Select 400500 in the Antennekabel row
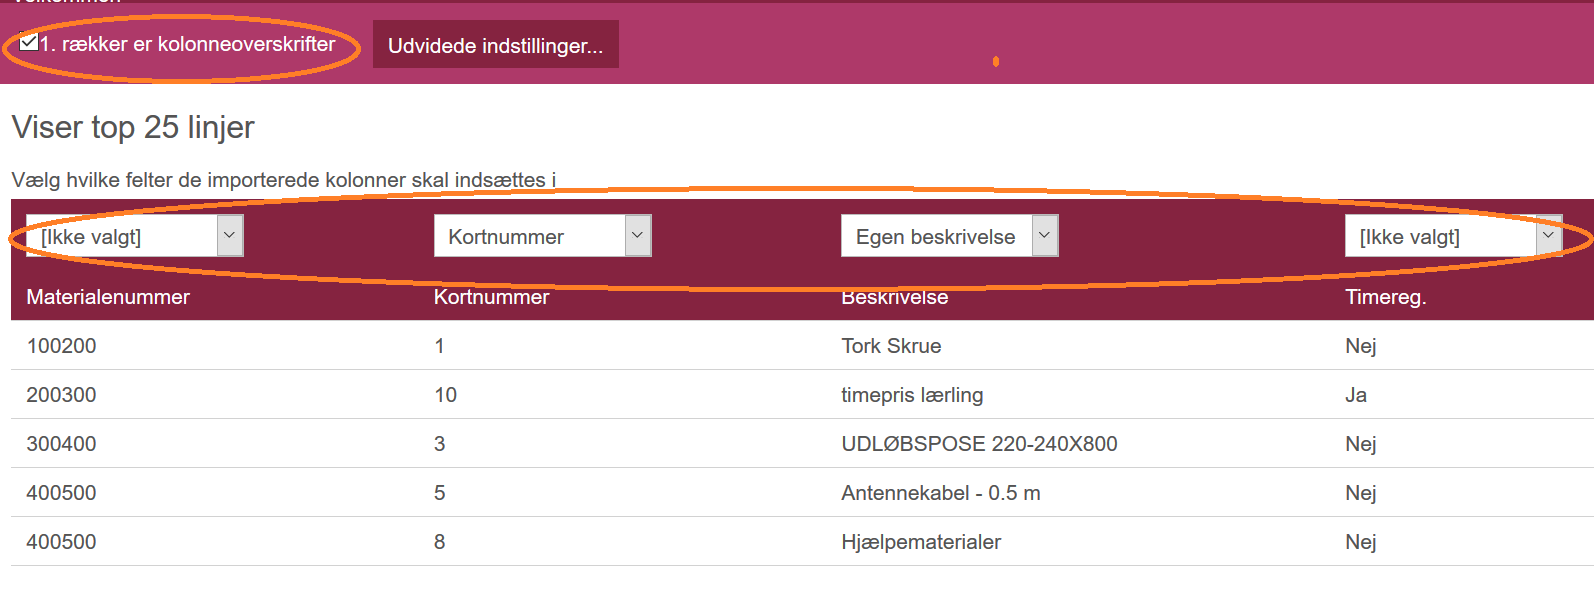The image size is (1594, 593). [x=61, y=493]
